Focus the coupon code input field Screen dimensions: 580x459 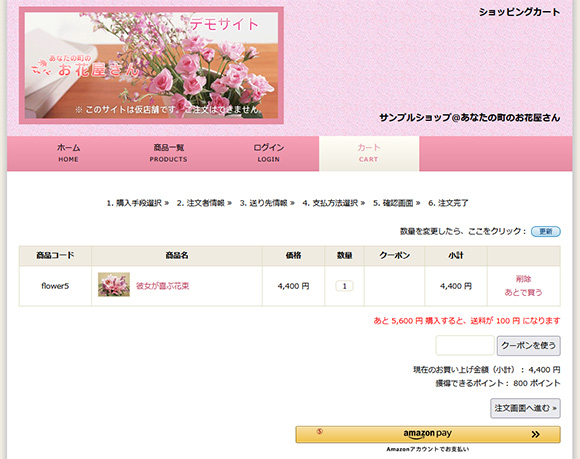pos(465,345)
